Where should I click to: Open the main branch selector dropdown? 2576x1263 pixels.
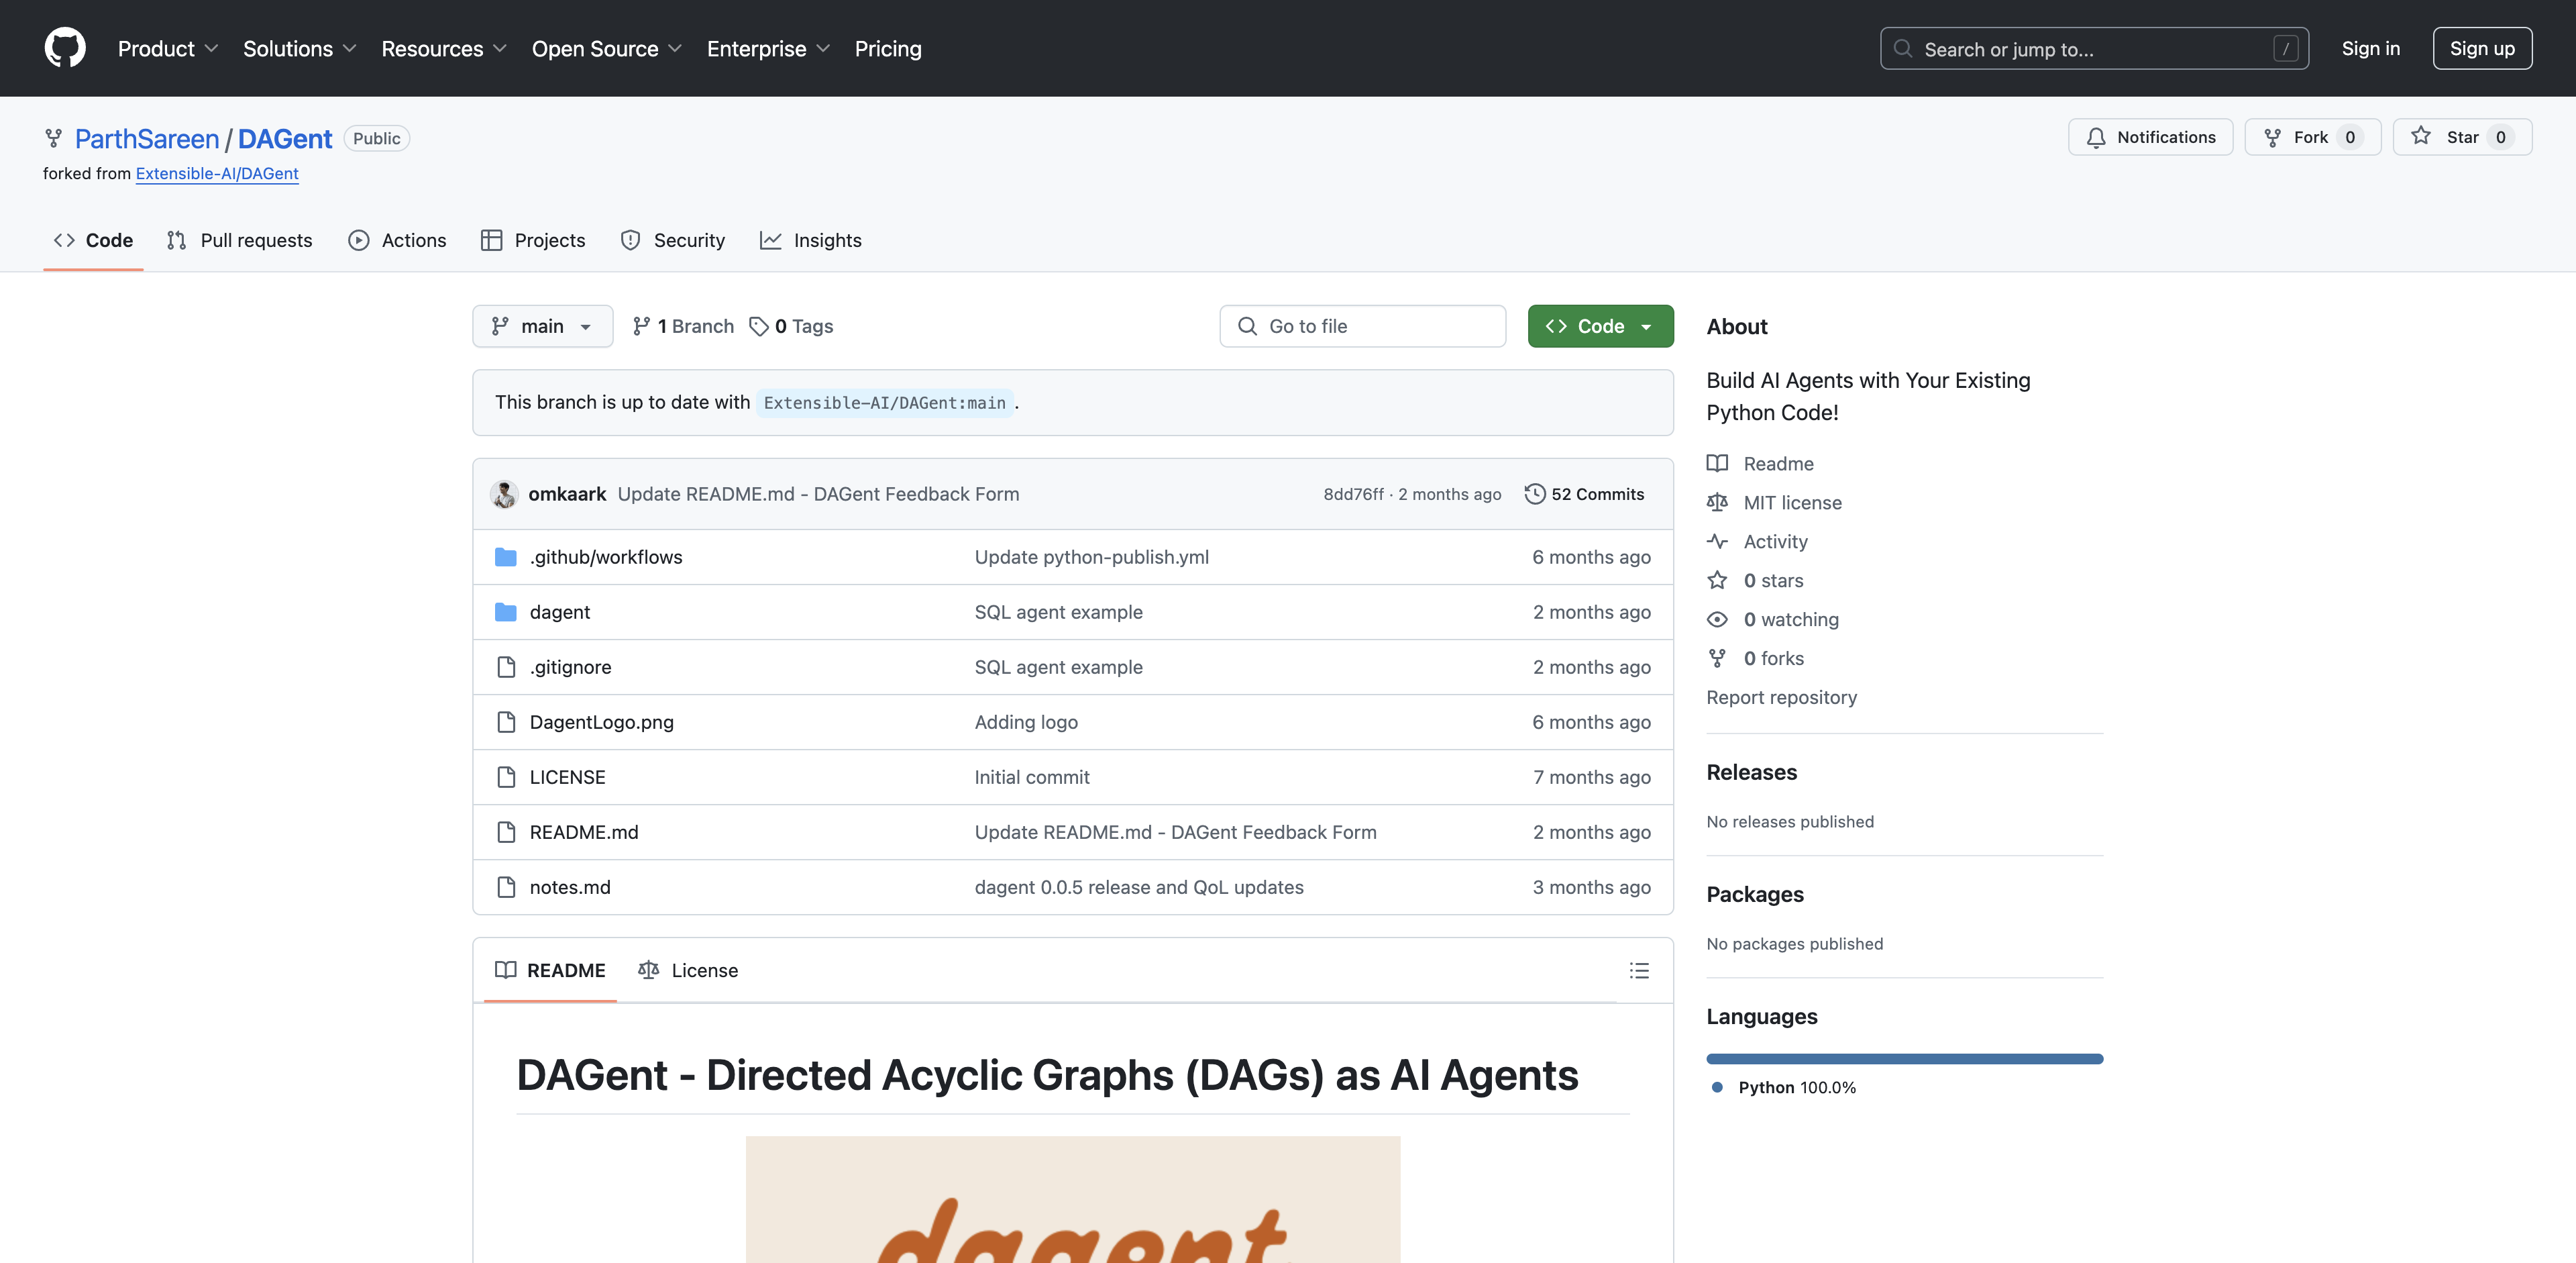pos(543,326)
